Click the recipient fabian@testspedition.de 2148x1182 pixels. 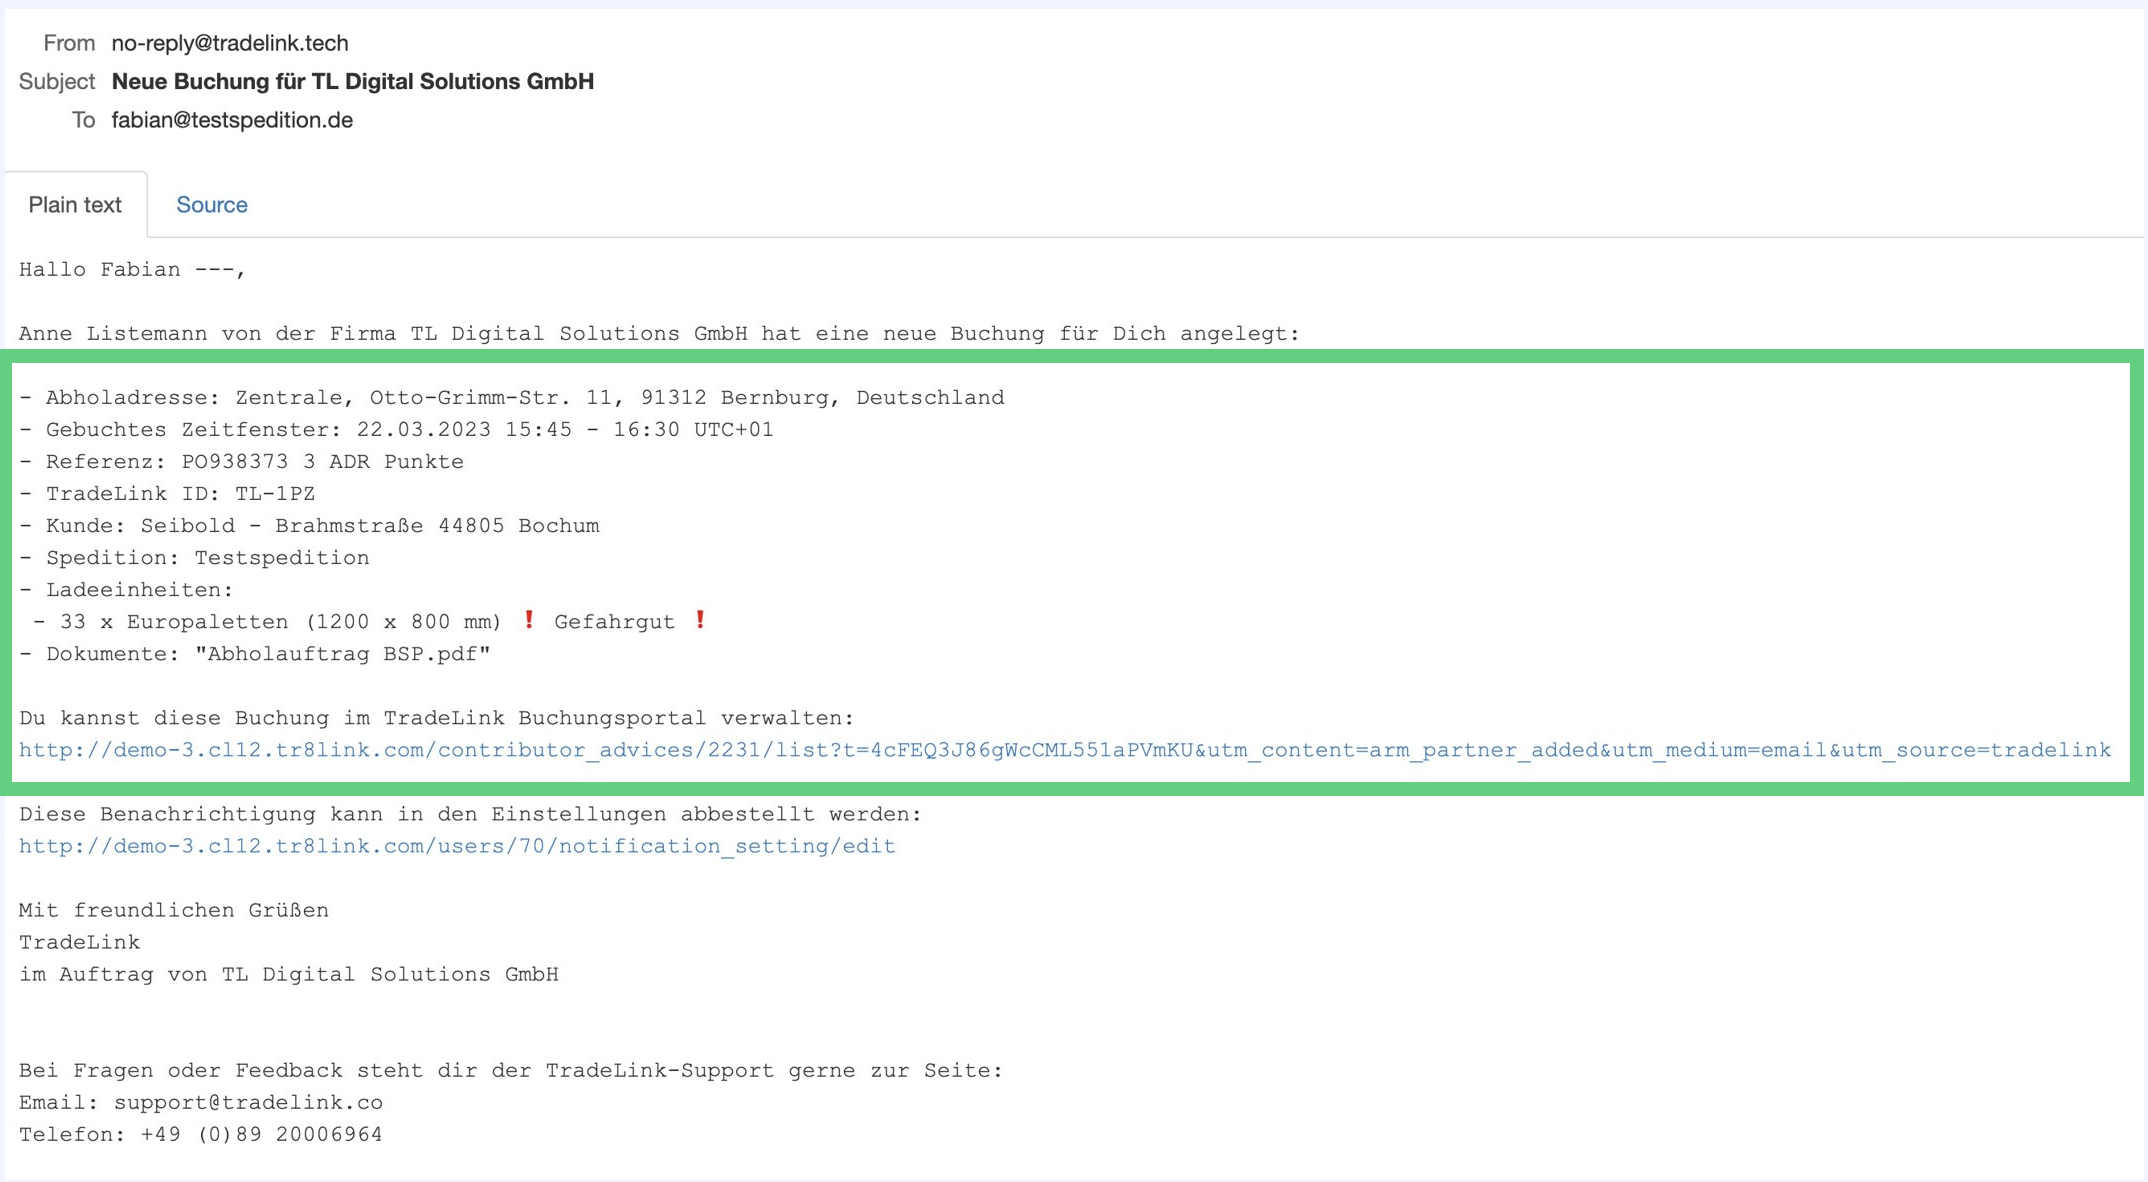click(x=232, y=120)
